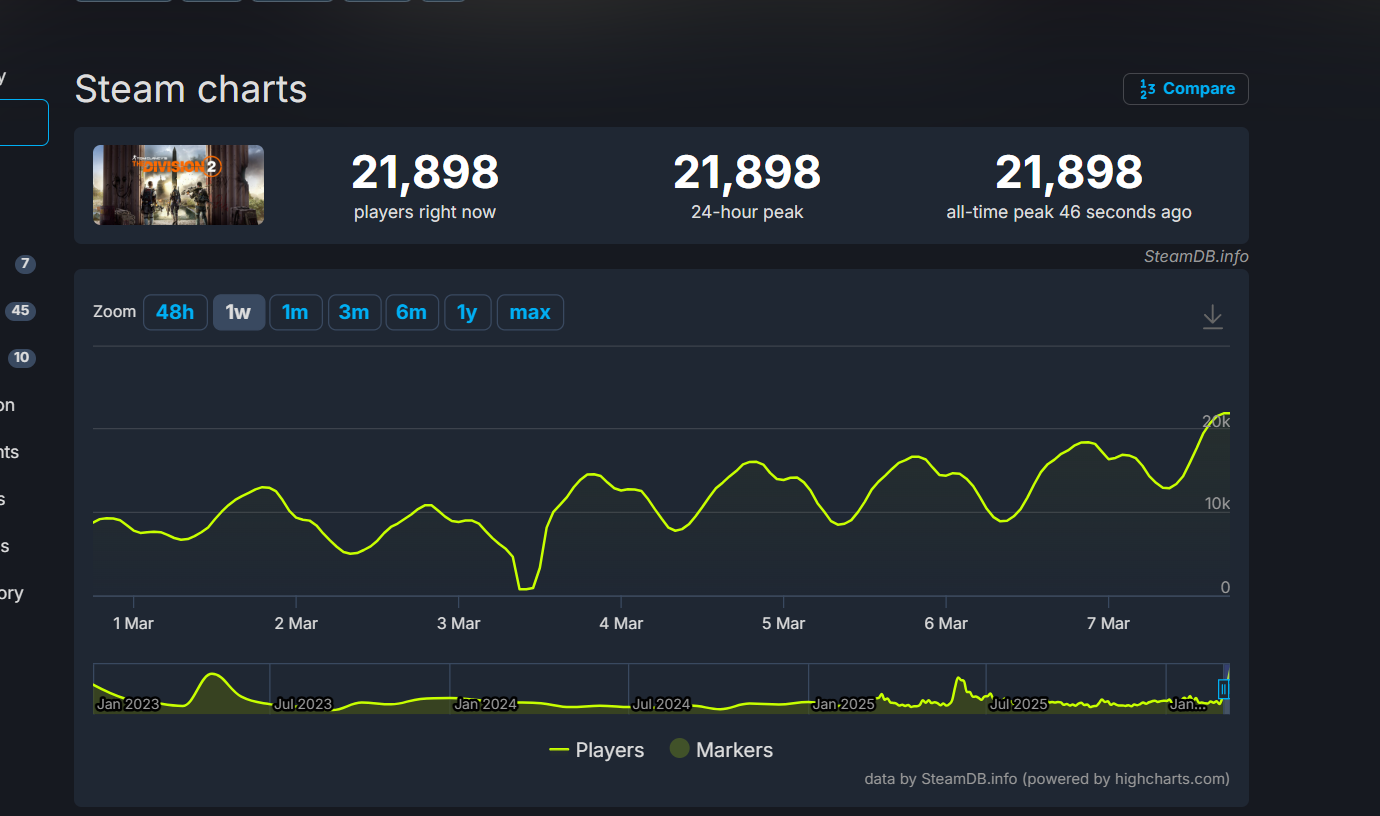Viewport: 1380px width, 816px height.
Task: Switch zoom to 1m
Action: [x=295, y=312]
